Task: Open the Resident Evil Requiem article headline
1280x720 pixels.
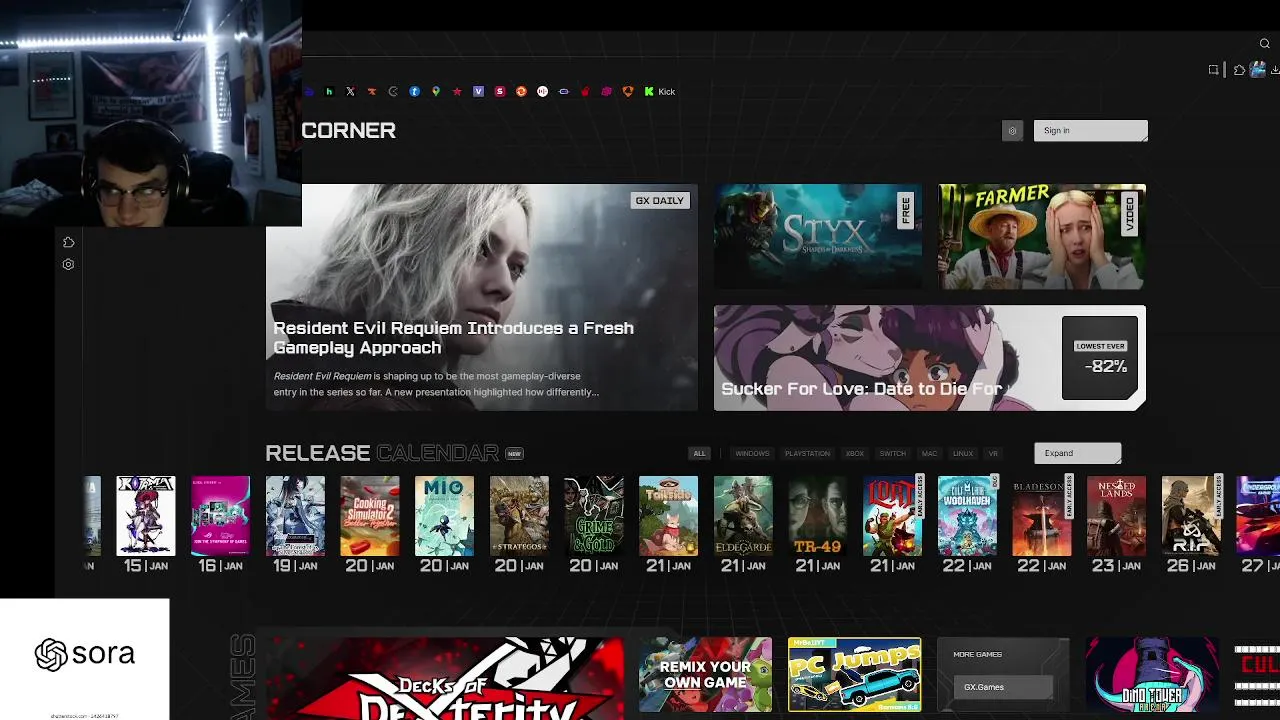Action: coord(453,338)
